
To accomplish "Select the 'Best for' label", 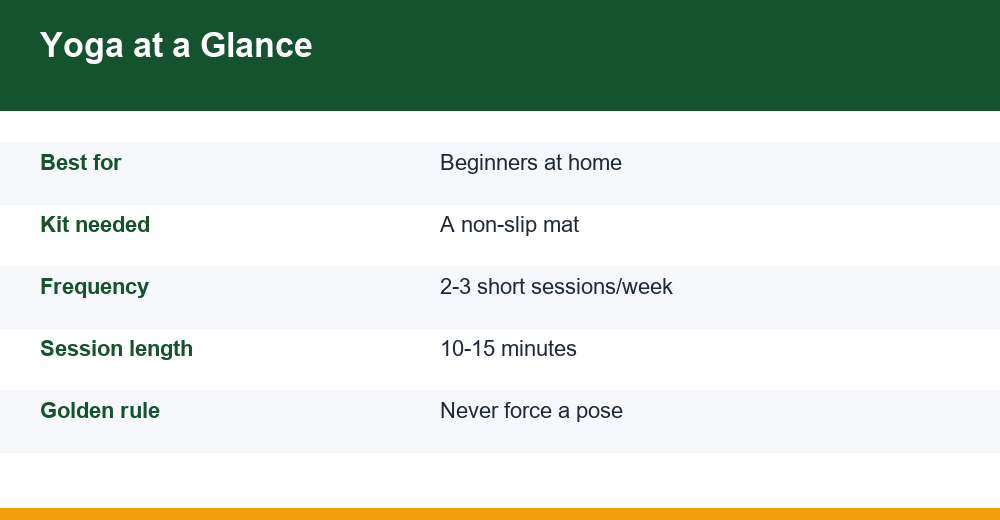I will pyautogui.click(x=80, y=163).
